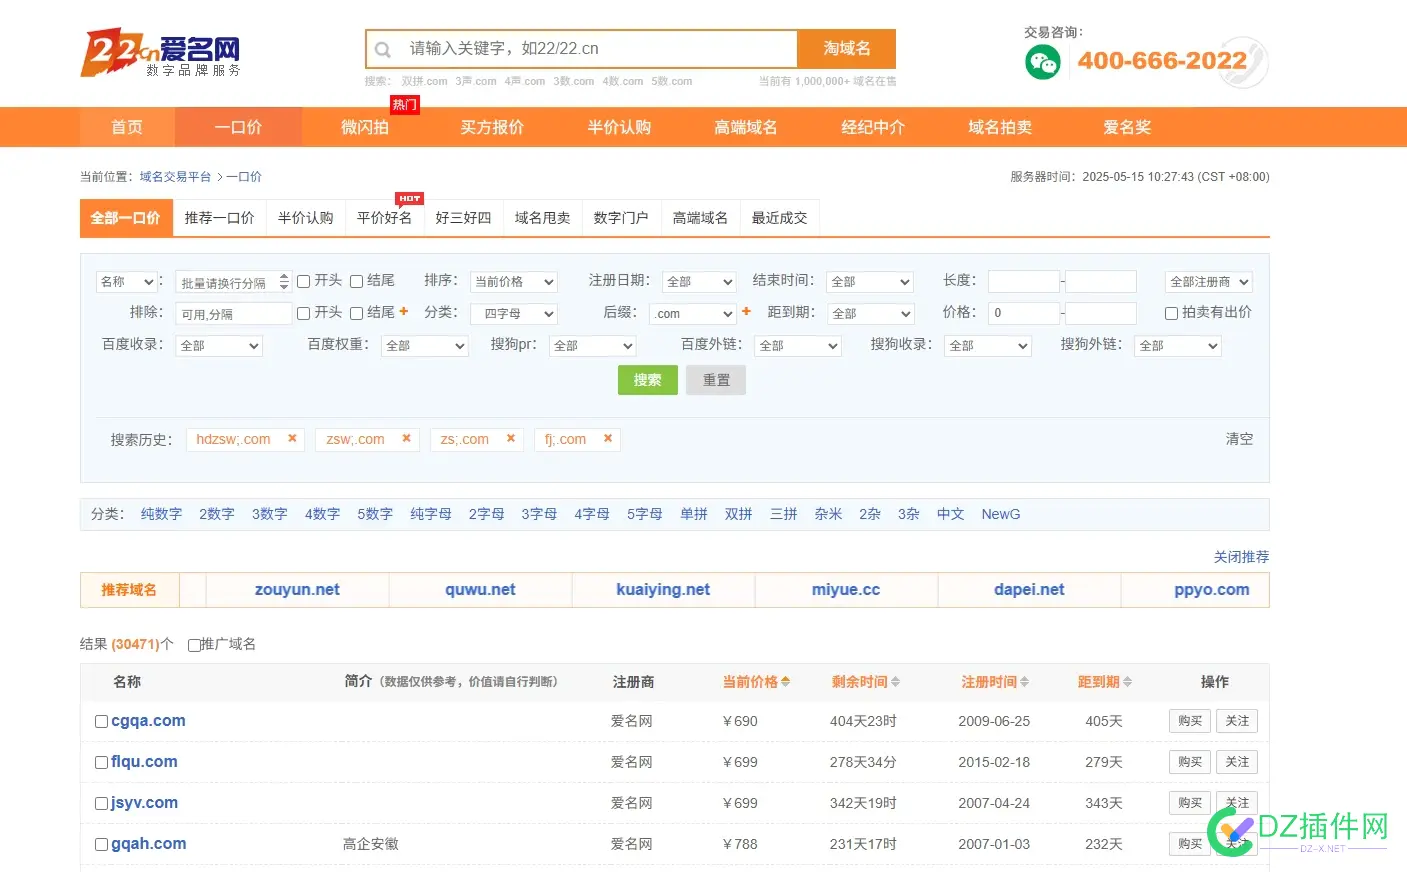The image size is (1407, 872).
Task: Click the red plus beside the 结尾 filter
Action: click(x=402, y=311)
